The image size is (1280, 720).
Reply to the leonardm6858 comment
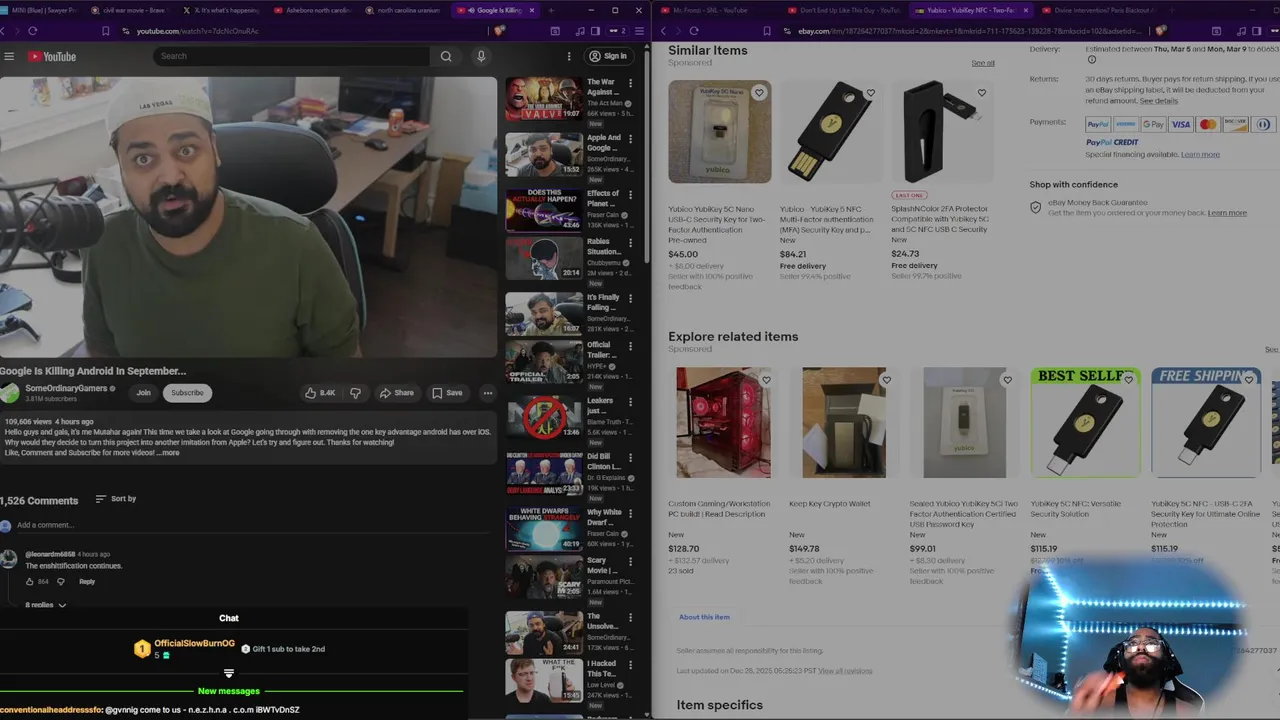87,581
